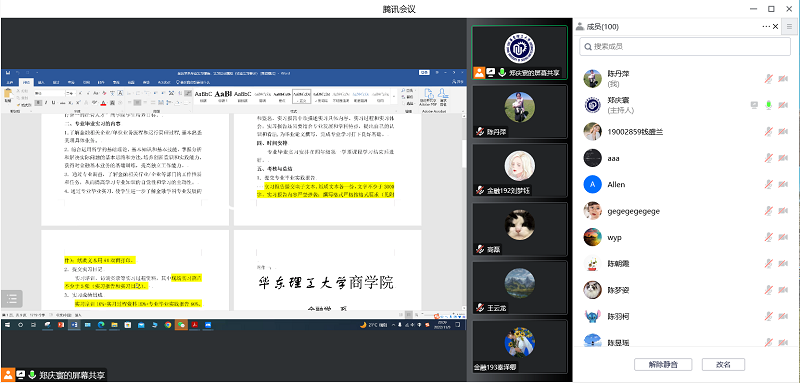Click the screen share icon next to 郑庆寰
Screen dimensions: 800x383
755,105
